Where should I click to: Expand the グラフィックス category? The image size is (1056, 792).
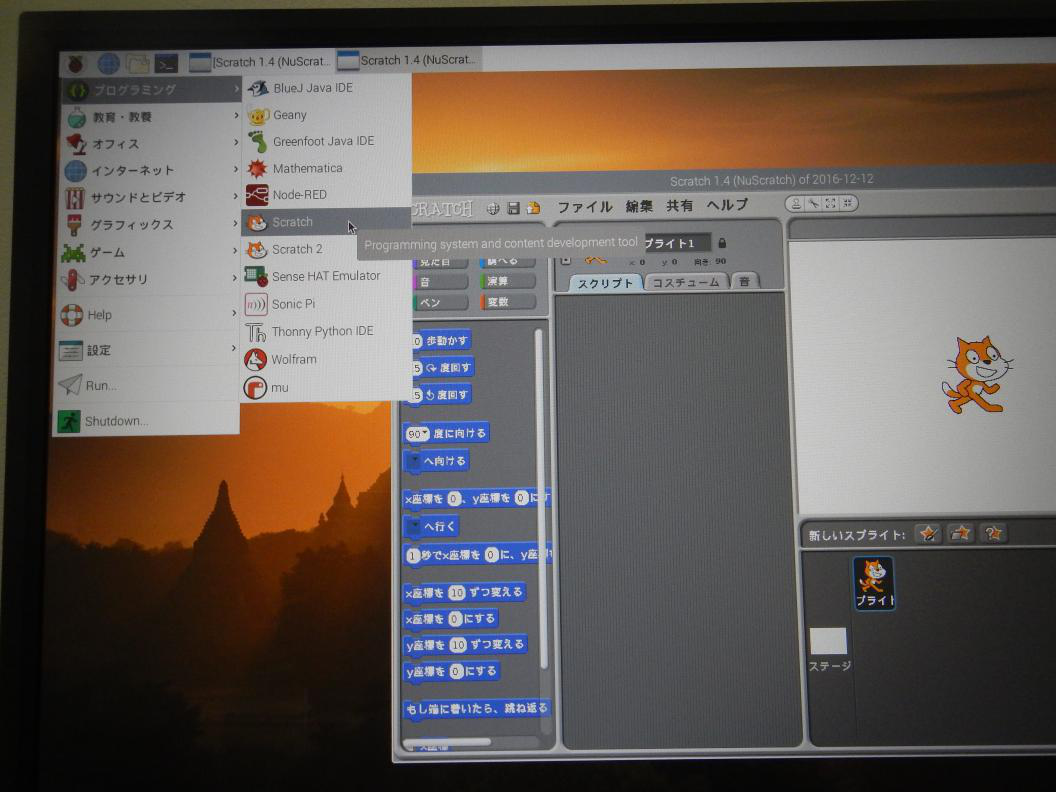click(x=152, y=224)
